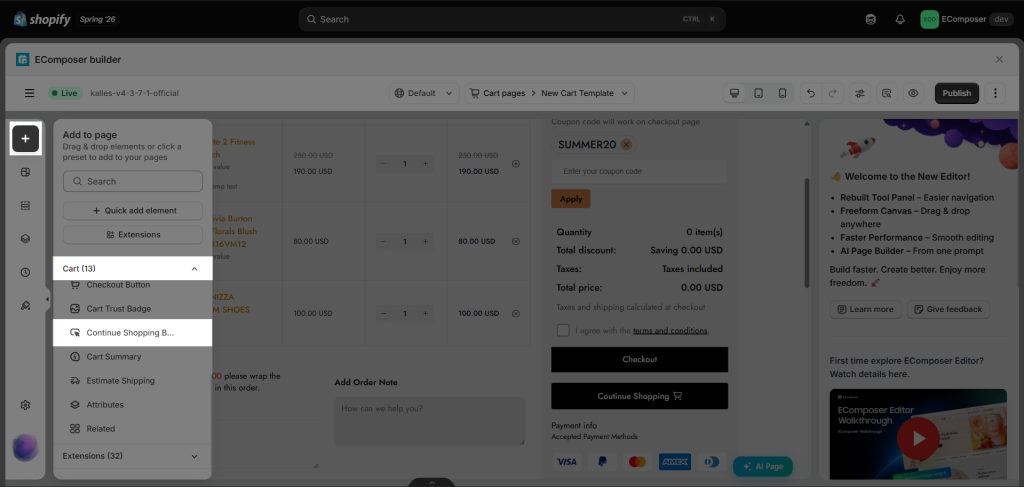Redo the last change
The width and height of the screenshot is (1024, 487).
(832, 93)
